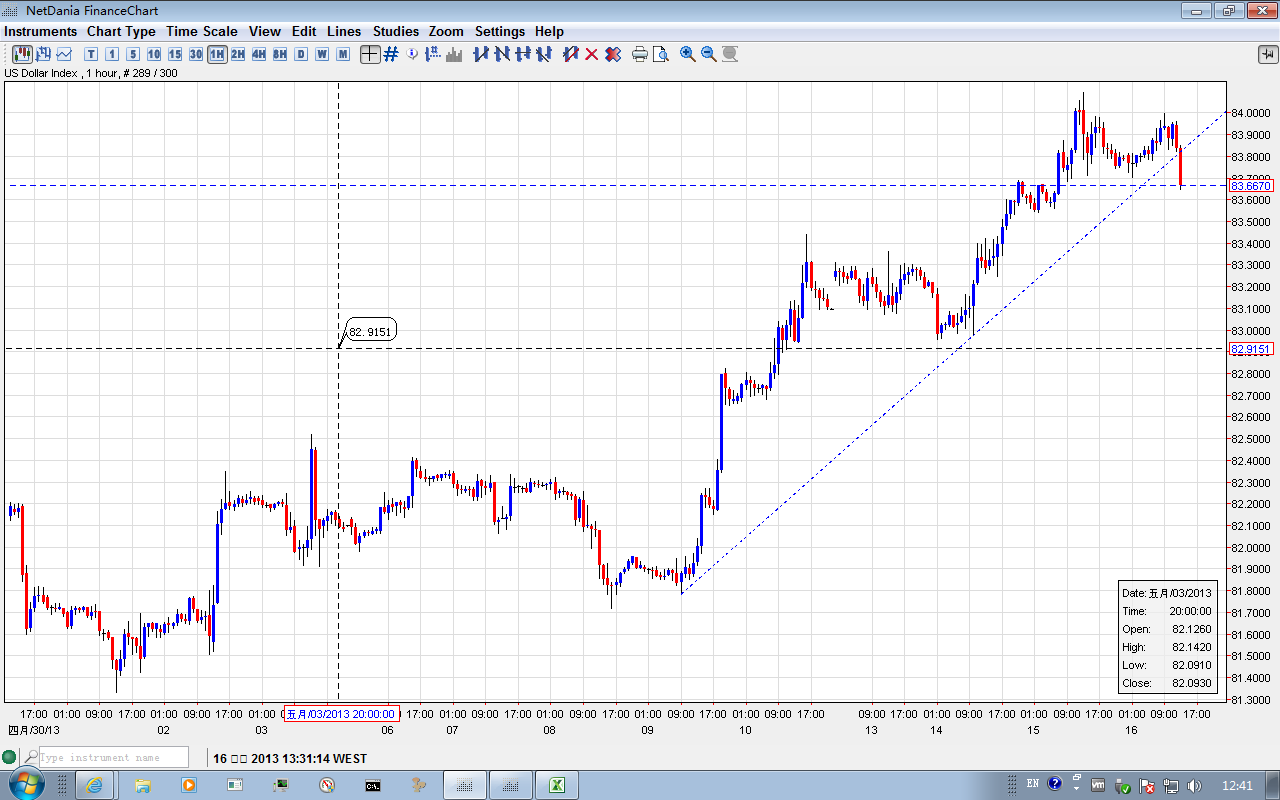Click the print chart icon
1280x800 pixels.
[x=640, y=54]
